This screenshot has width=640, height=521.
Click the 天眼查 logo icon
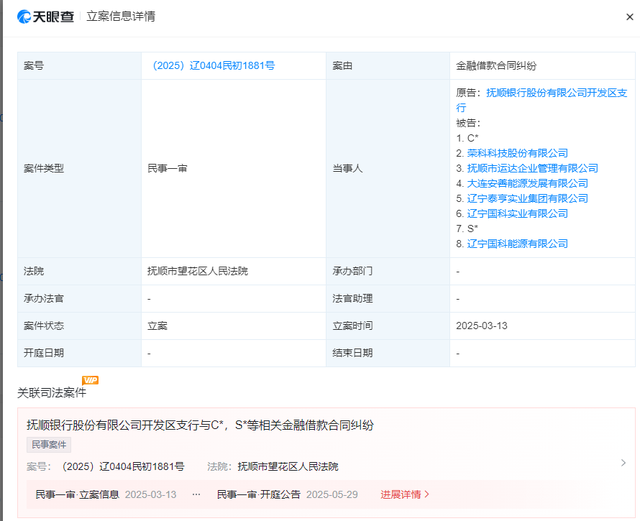(24, 16)
